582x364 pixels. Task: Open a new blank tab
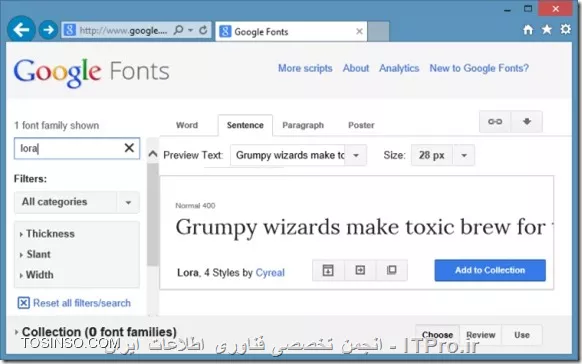[x=378, y=32]
